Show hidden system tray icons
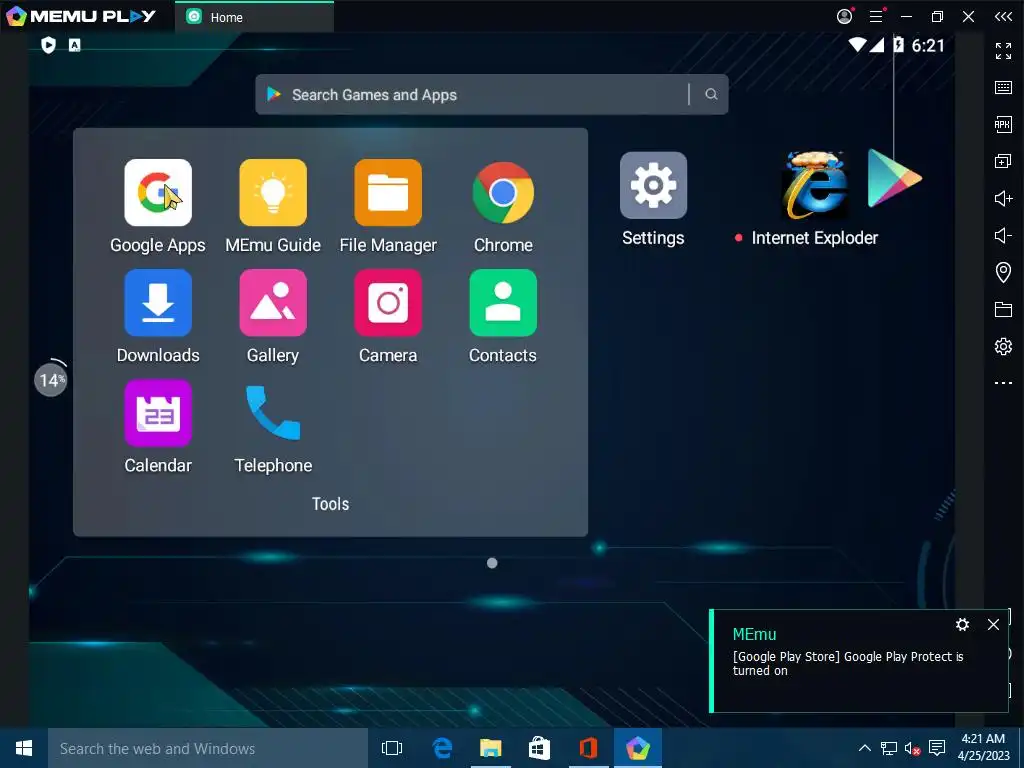Screen dimensions: 1024x768 [x=864, y=748]
